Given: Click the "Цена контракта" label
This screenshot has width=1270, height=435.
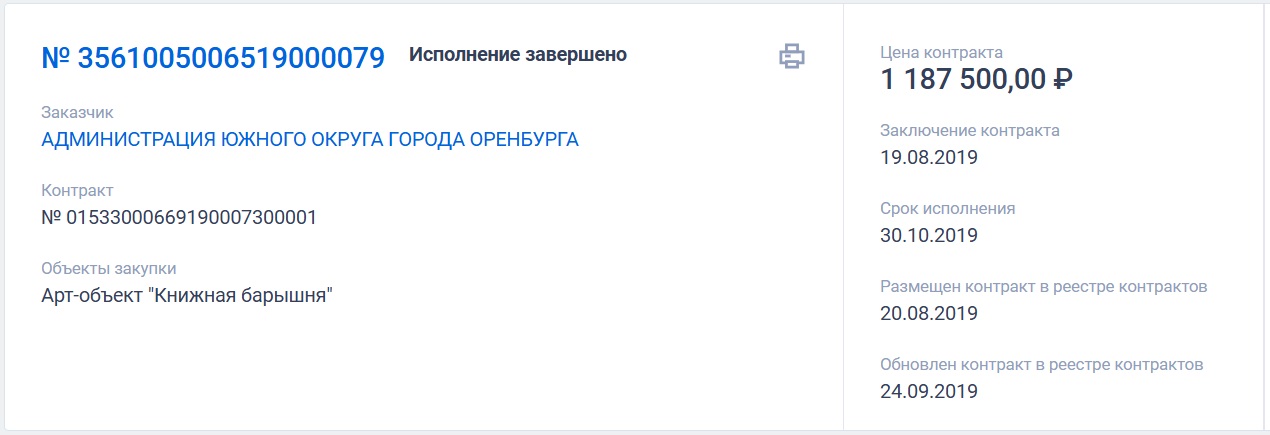Looking at the screenshot, I should [x=941, y=52].
